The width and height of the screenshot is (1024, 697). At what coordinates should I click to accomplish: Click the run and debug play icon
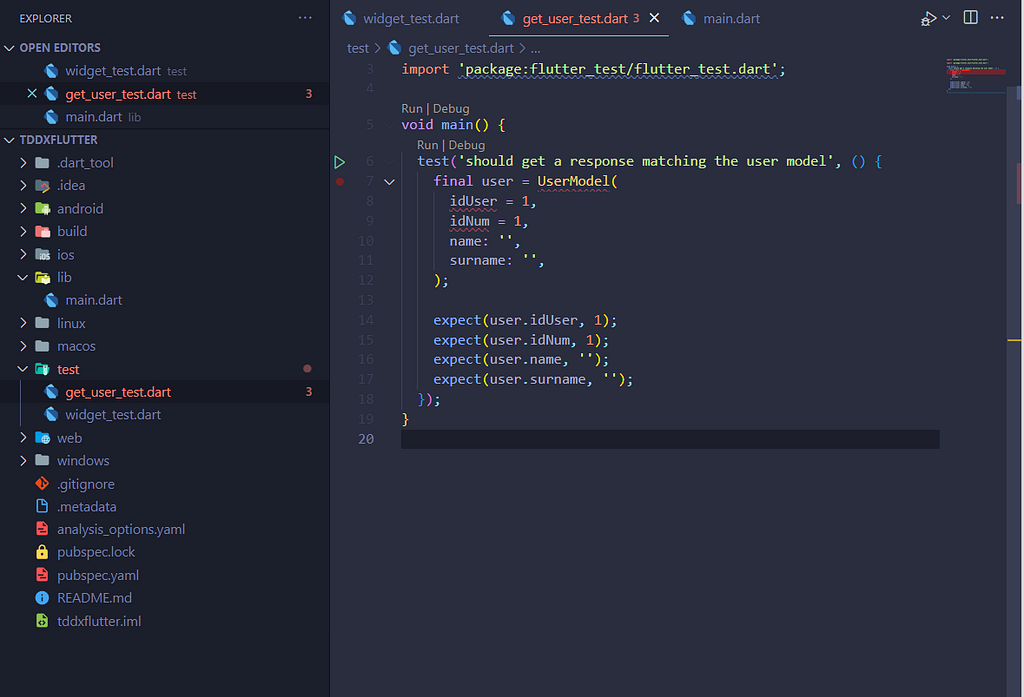(928, 18)
